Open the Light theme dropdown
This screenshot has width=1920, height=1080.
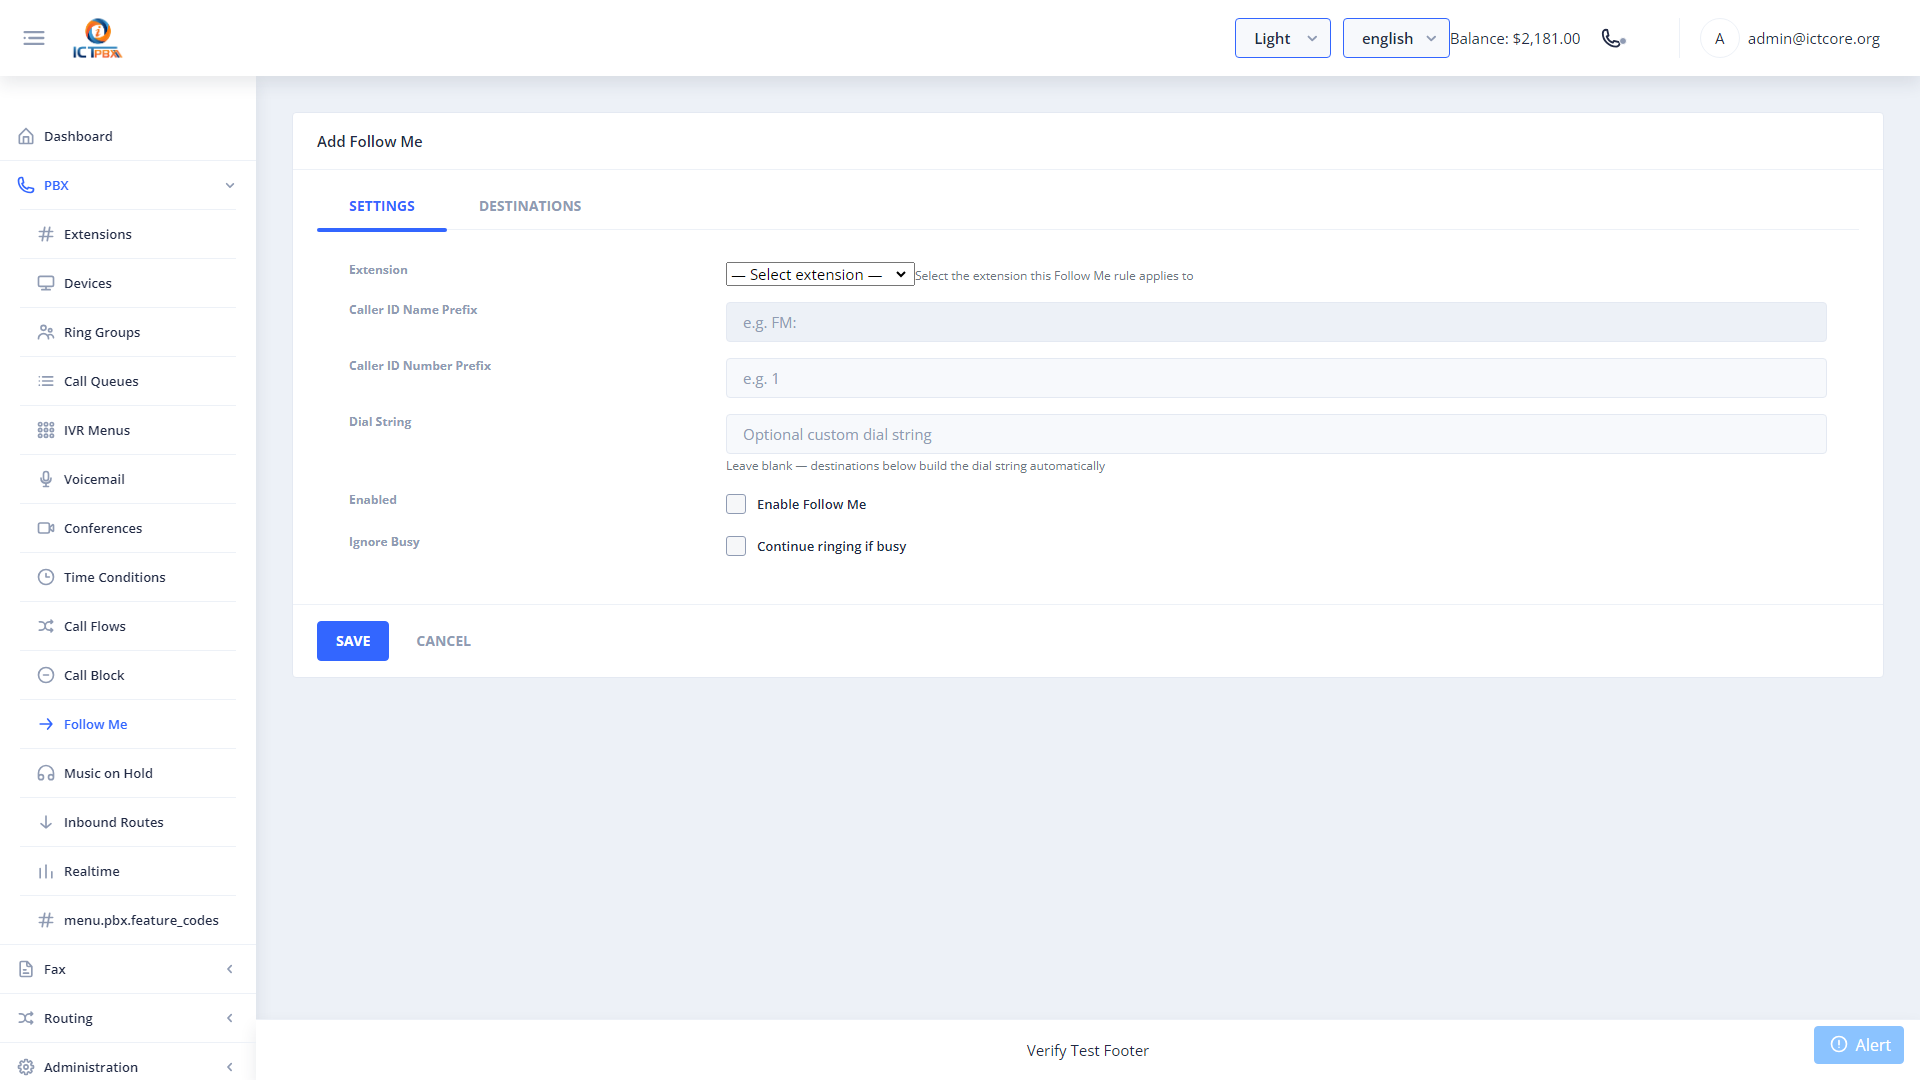pyautogui.click(x=1282, y=38)
